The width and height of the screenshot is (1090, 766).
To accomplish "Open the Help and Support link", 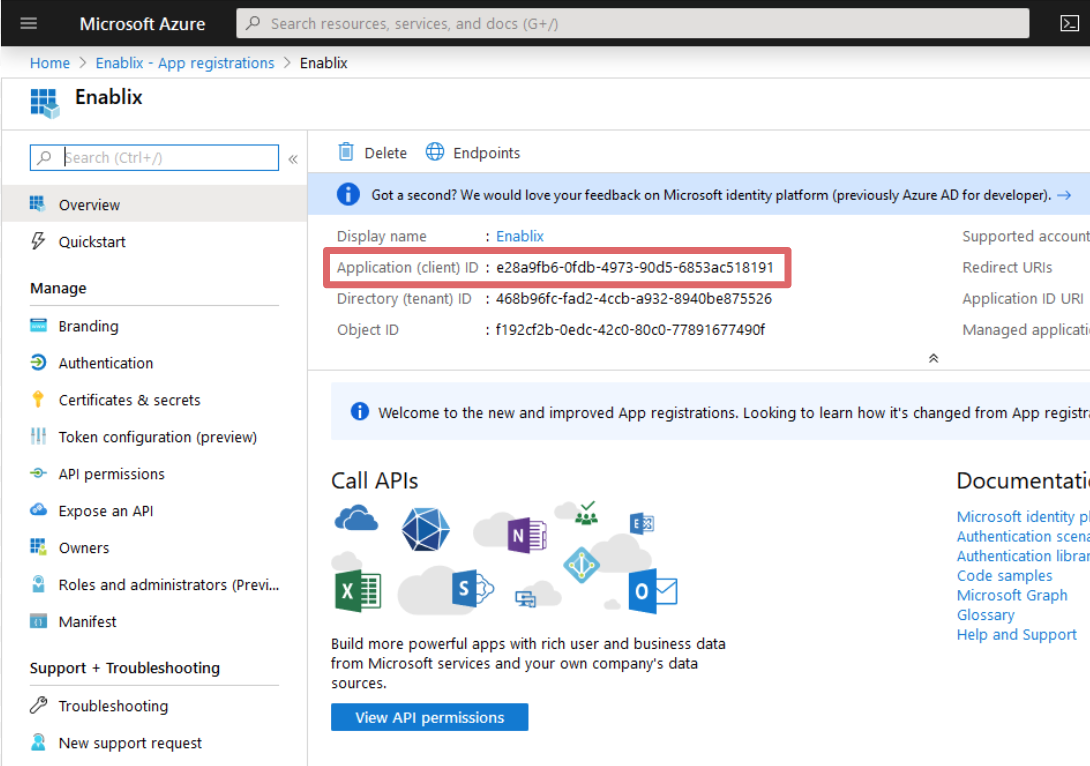I will [1016, 634].
